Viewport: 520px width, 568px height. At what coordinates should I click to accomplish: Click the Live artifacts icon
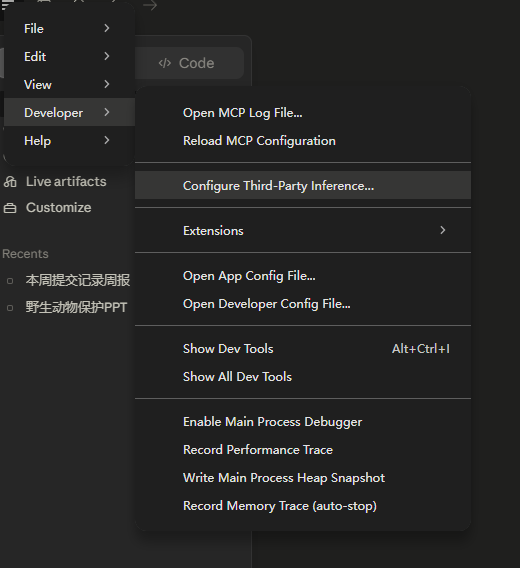pyautogui.click(x=10, y=181)
